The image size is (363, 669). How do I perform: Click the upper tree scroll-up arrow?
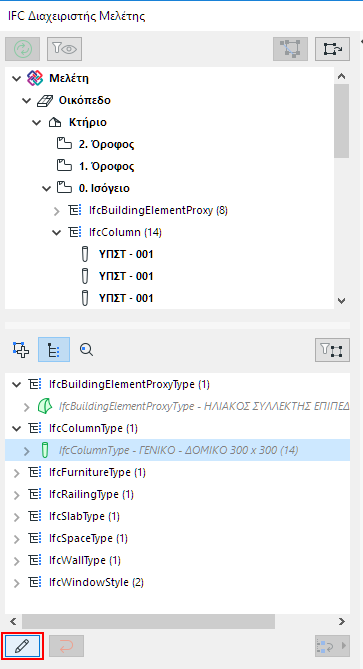pos(341,76)
